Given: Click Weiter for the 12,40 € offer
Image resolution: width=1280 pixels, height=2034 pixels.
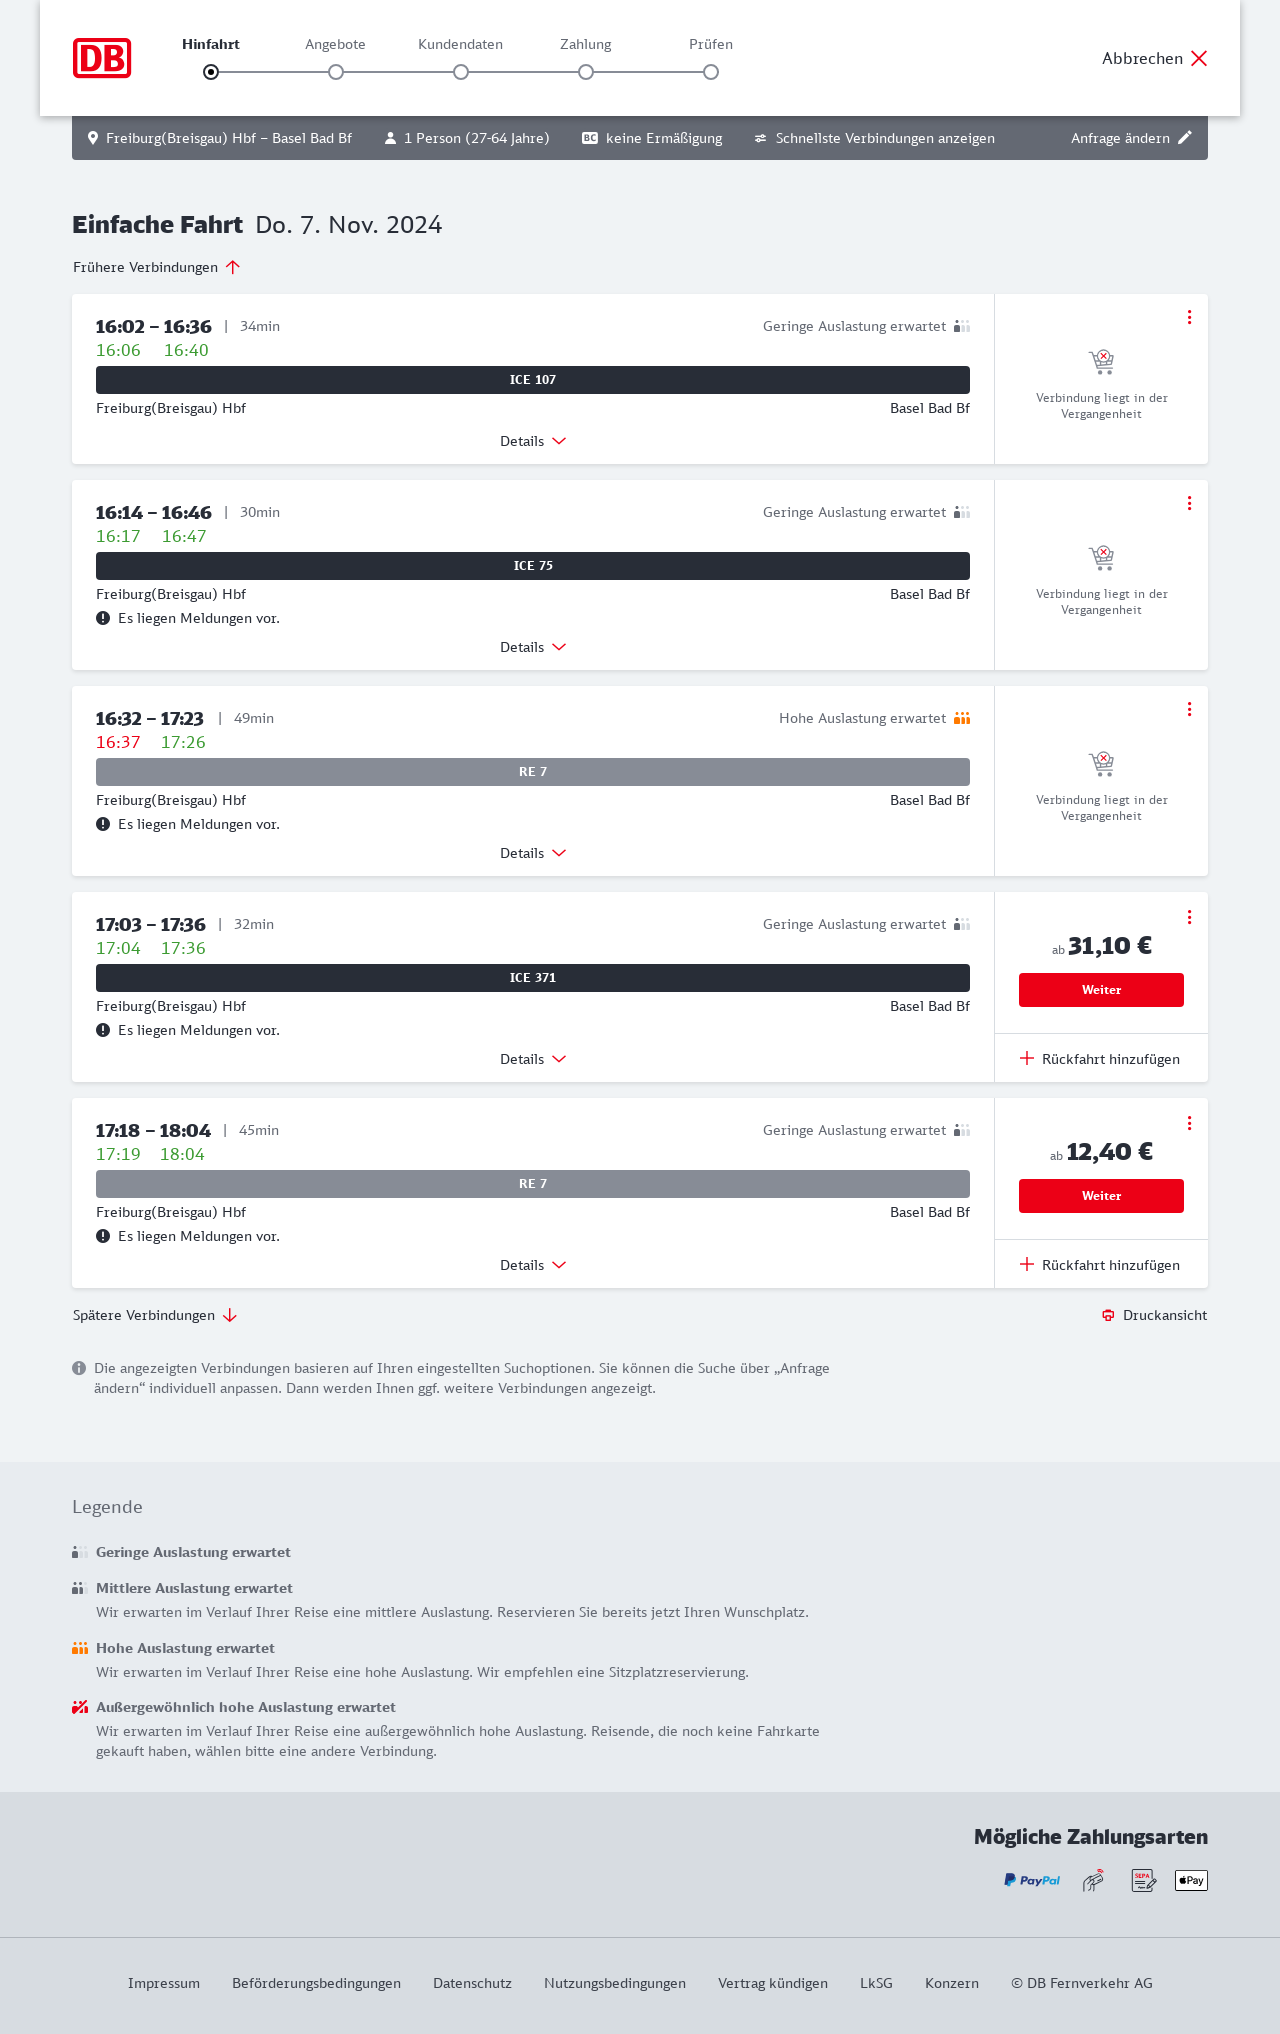Looking at the screenshot, I should (x=1101, y=1196).
